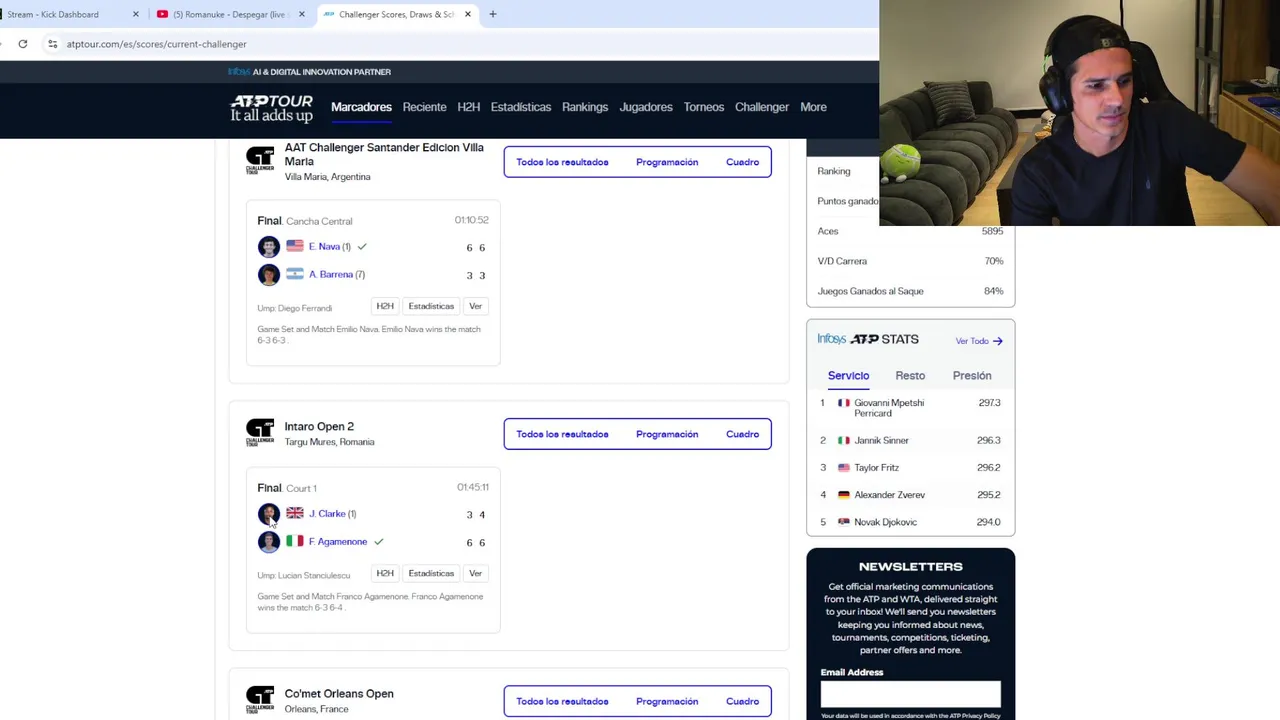Viewport: 1280px width, 720px height.
Task: Open the Torneos navigation item
Action: click(703, 107)
